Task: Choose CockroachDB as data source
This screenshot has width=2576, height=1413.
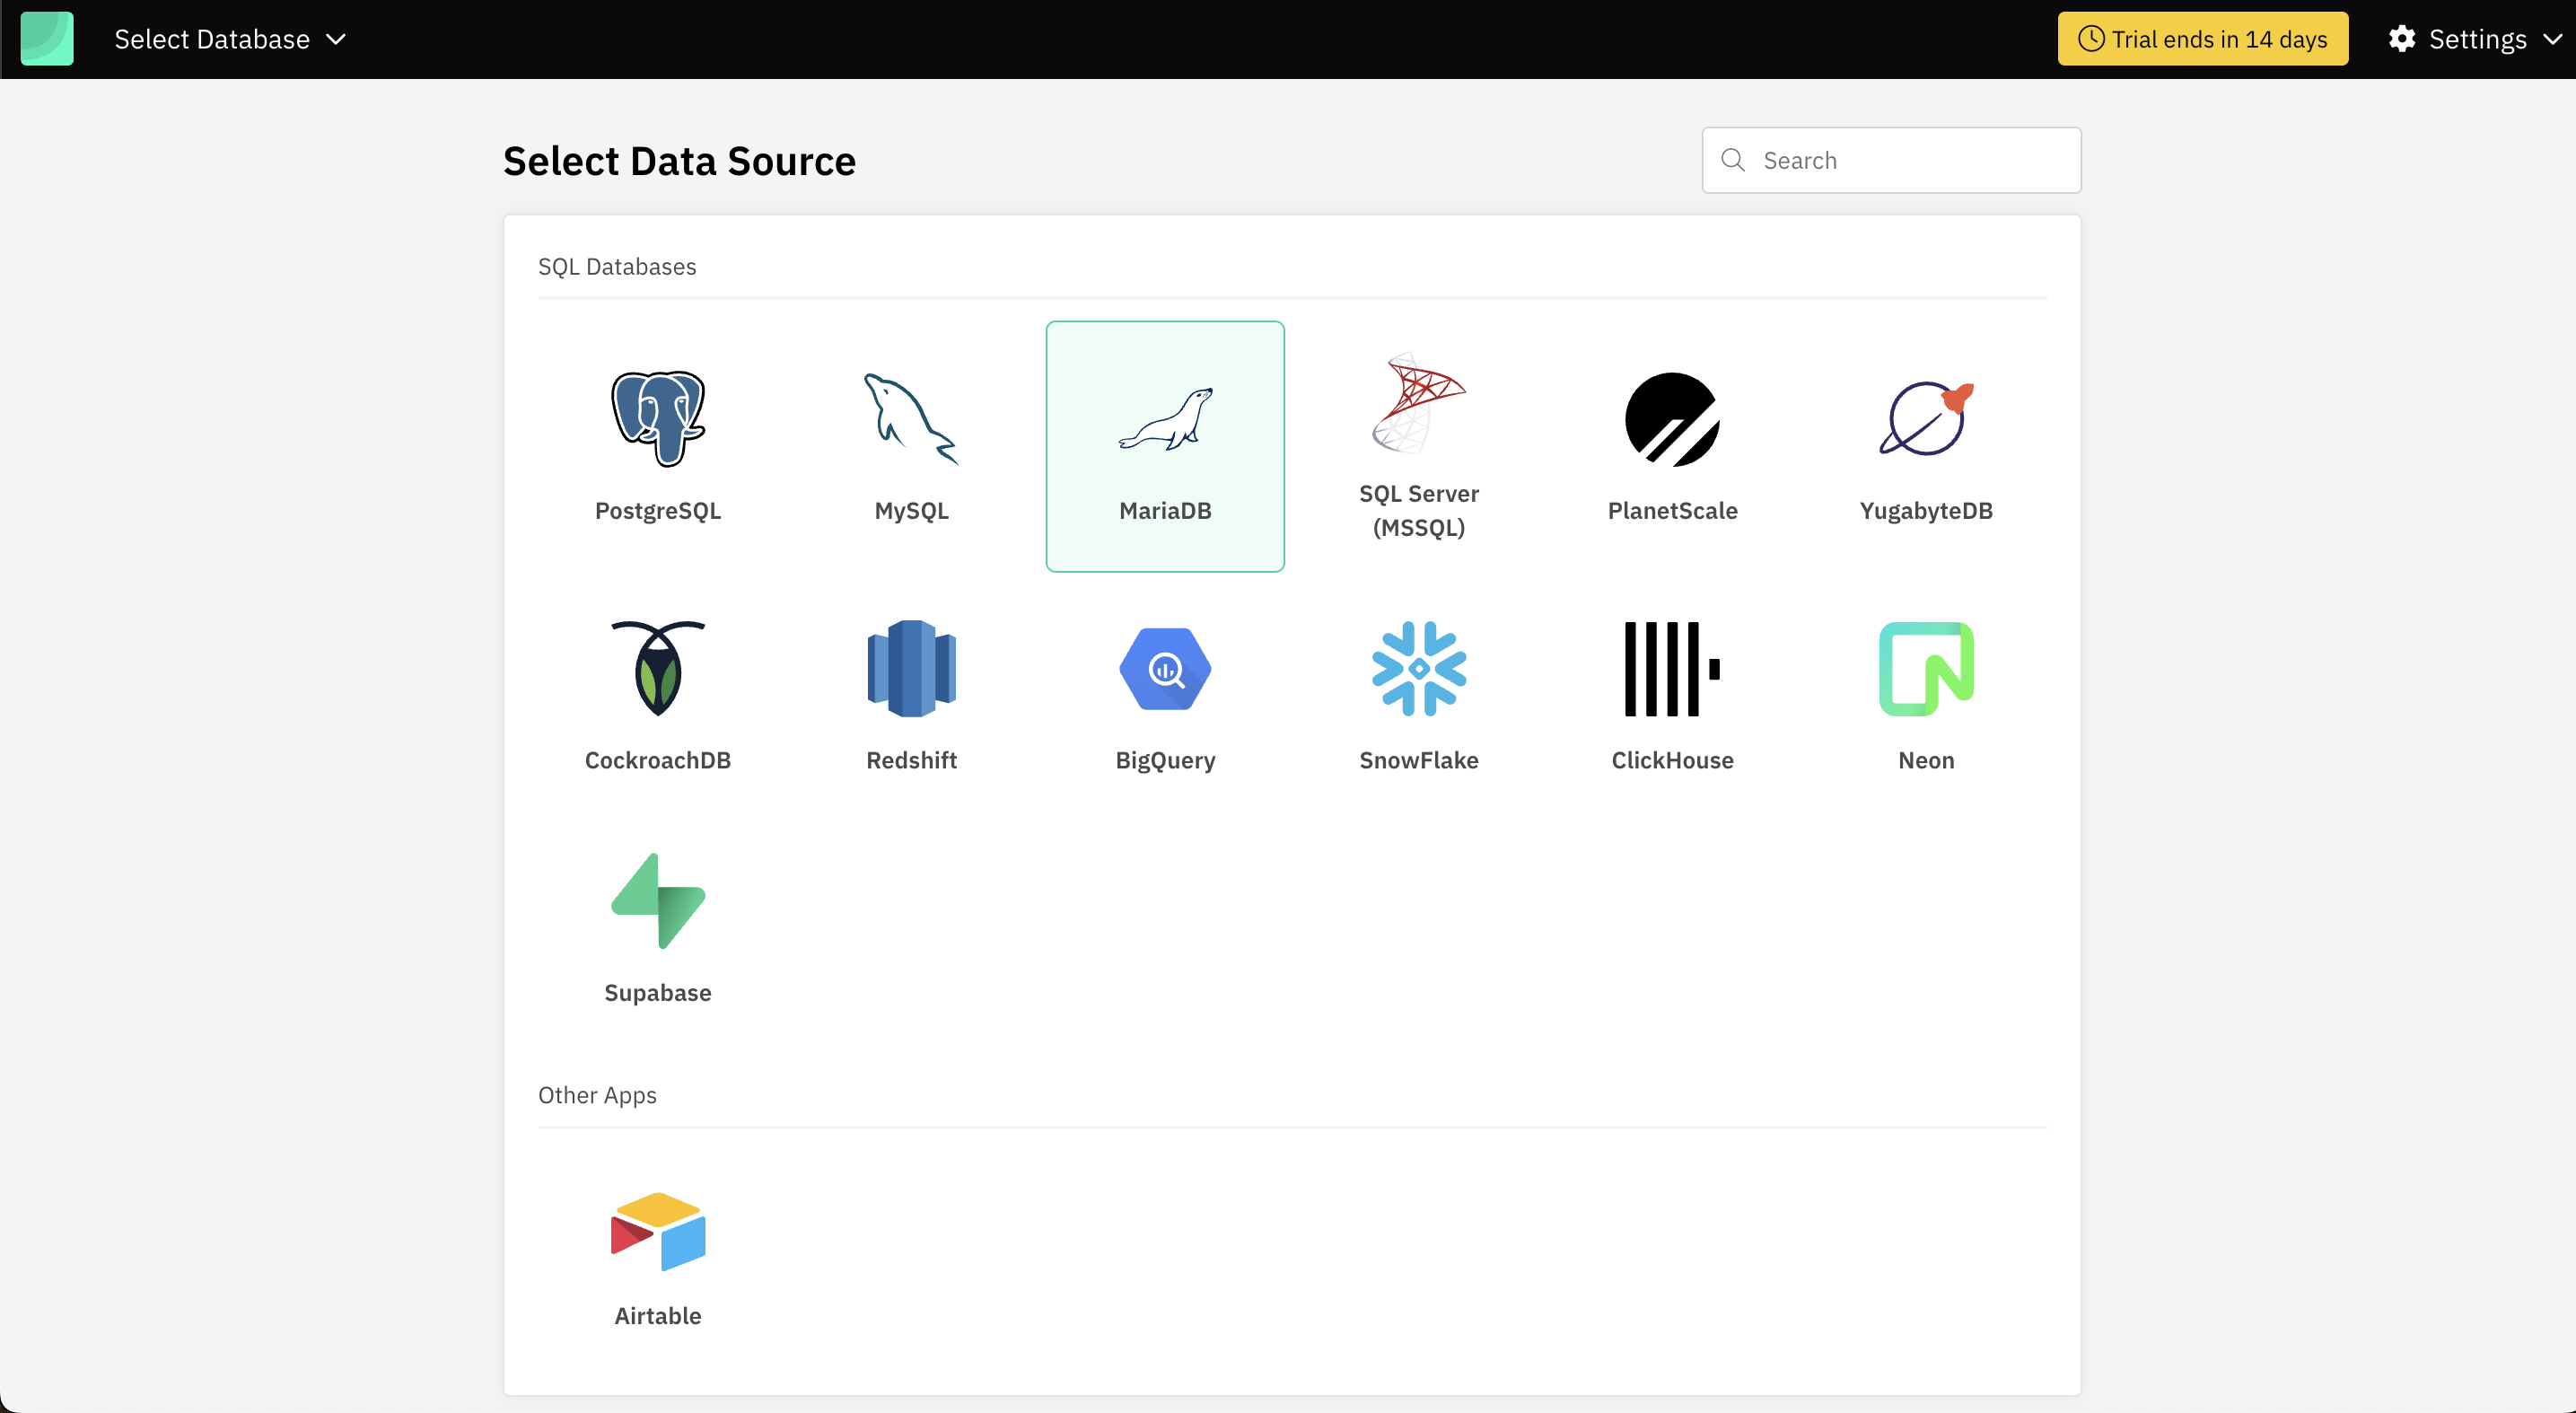Action: coord(657,697)
